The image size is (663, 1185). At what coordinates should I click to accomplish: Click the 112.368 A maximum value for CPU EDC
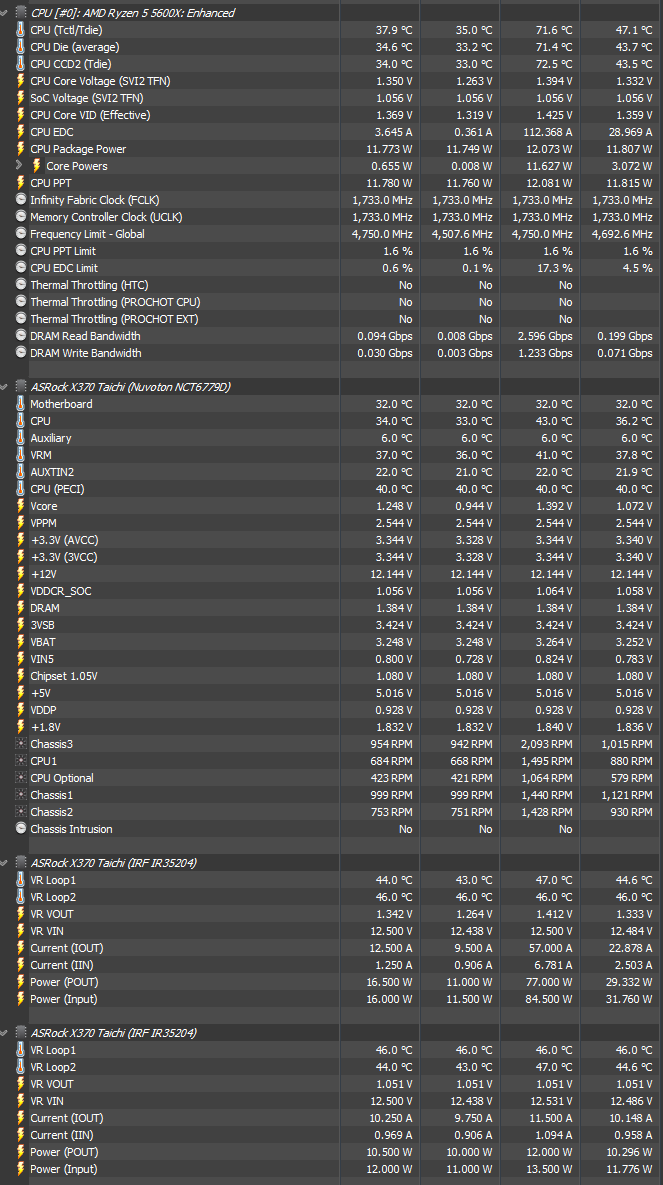point(548,131)
